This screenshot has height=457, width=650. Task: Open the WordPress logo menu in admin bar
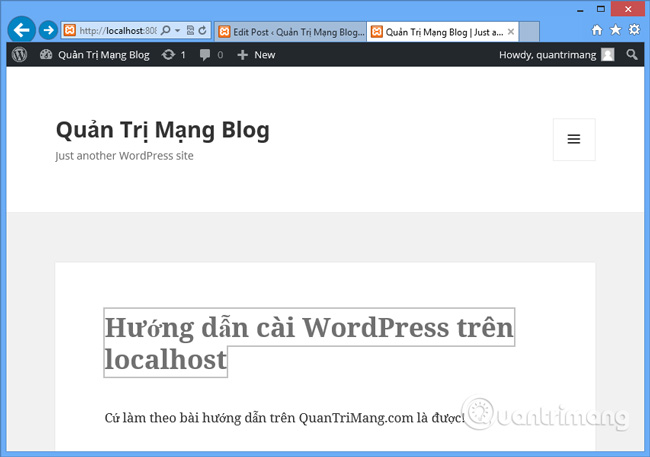19,55
